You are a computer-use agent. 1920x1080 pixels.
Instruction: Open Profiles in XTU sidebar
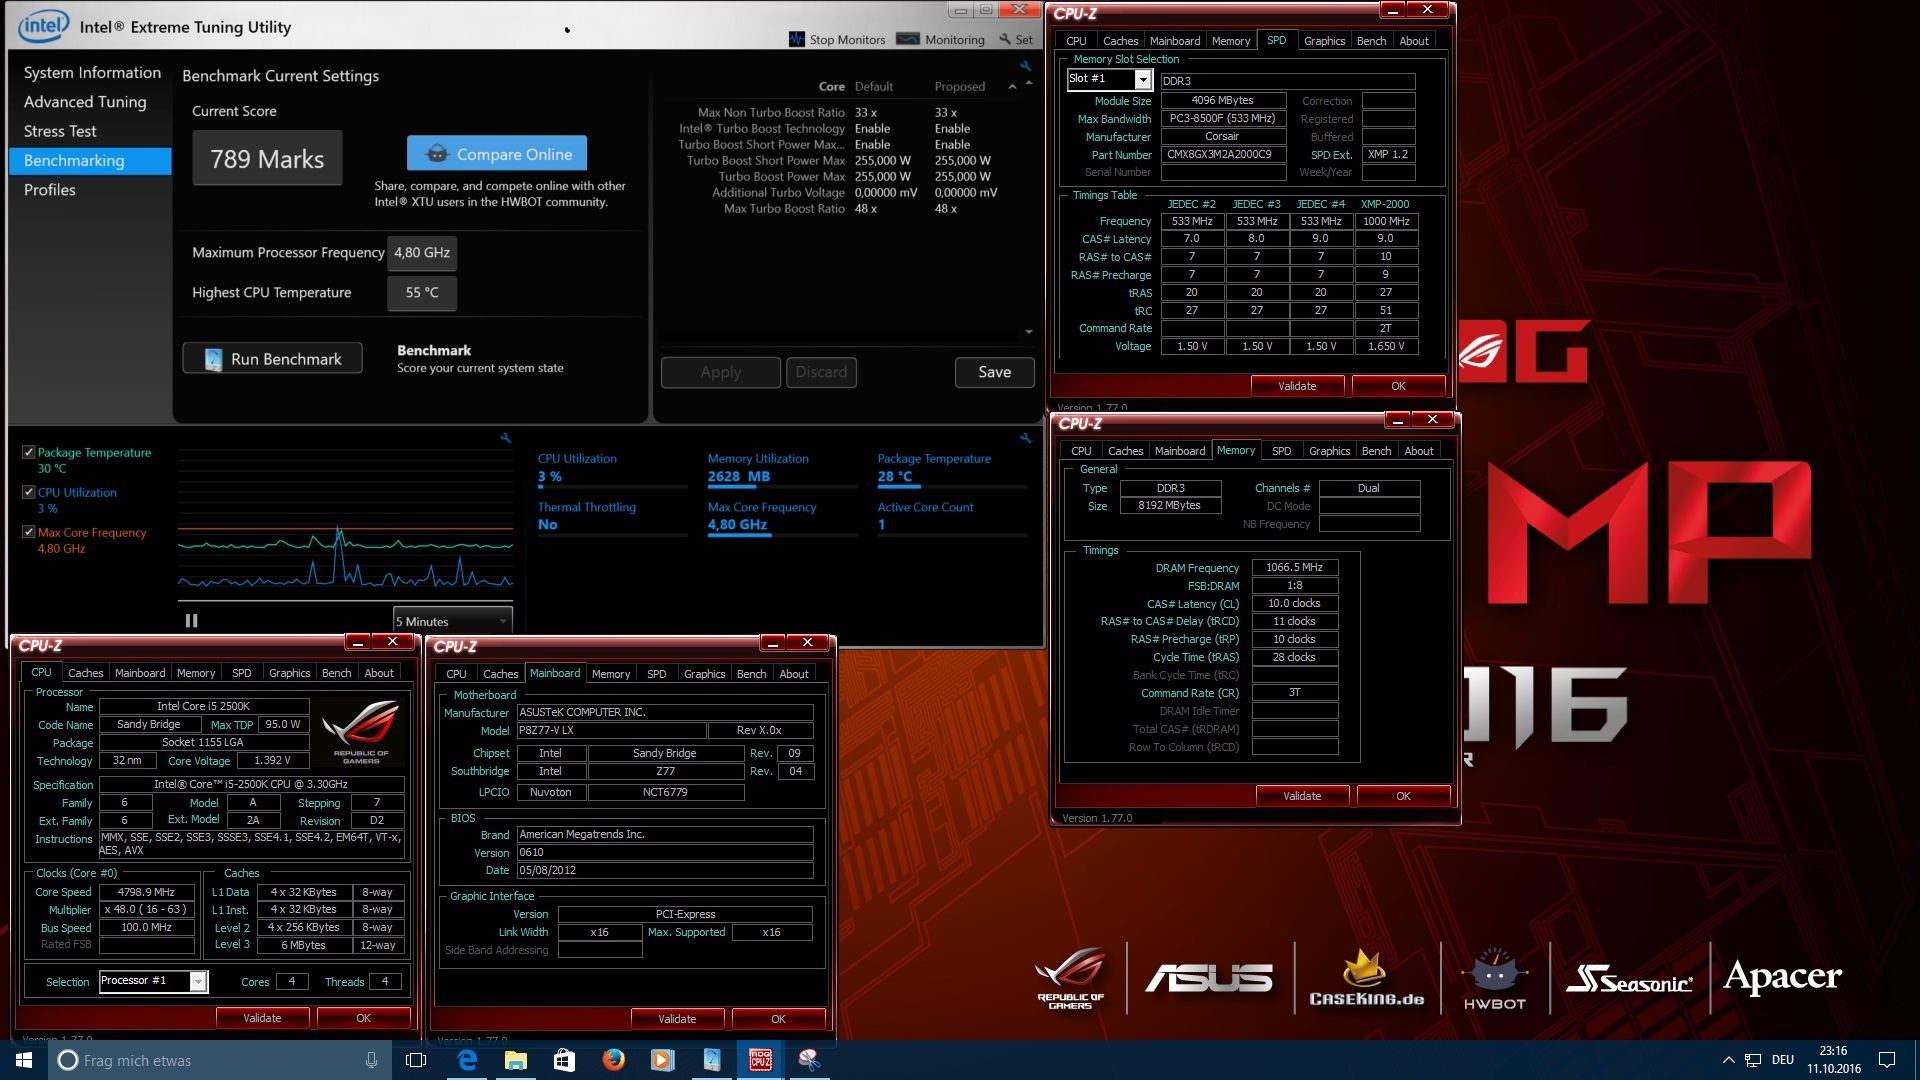coord(50,190)
